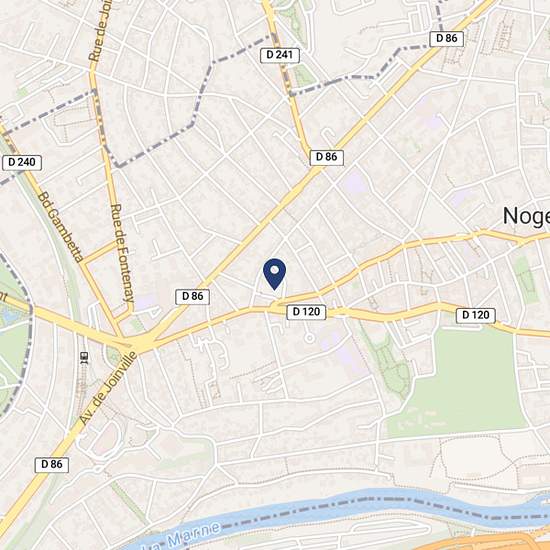Image resolution: width=550 pixels, height=550 pixels.
Task: Click the dark blue location pin marker
Action: 274,274
